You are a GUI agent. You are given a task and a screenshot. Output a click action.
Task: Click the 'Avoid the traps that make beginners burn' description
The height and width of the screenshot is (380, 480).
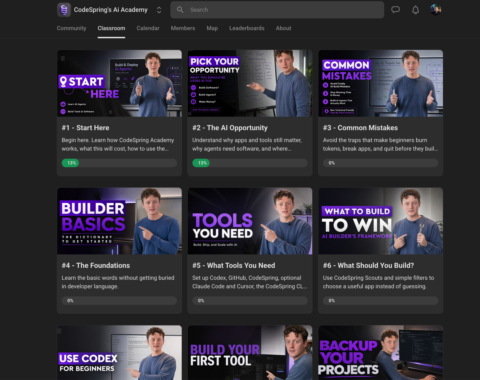click(x=380, y=144)
